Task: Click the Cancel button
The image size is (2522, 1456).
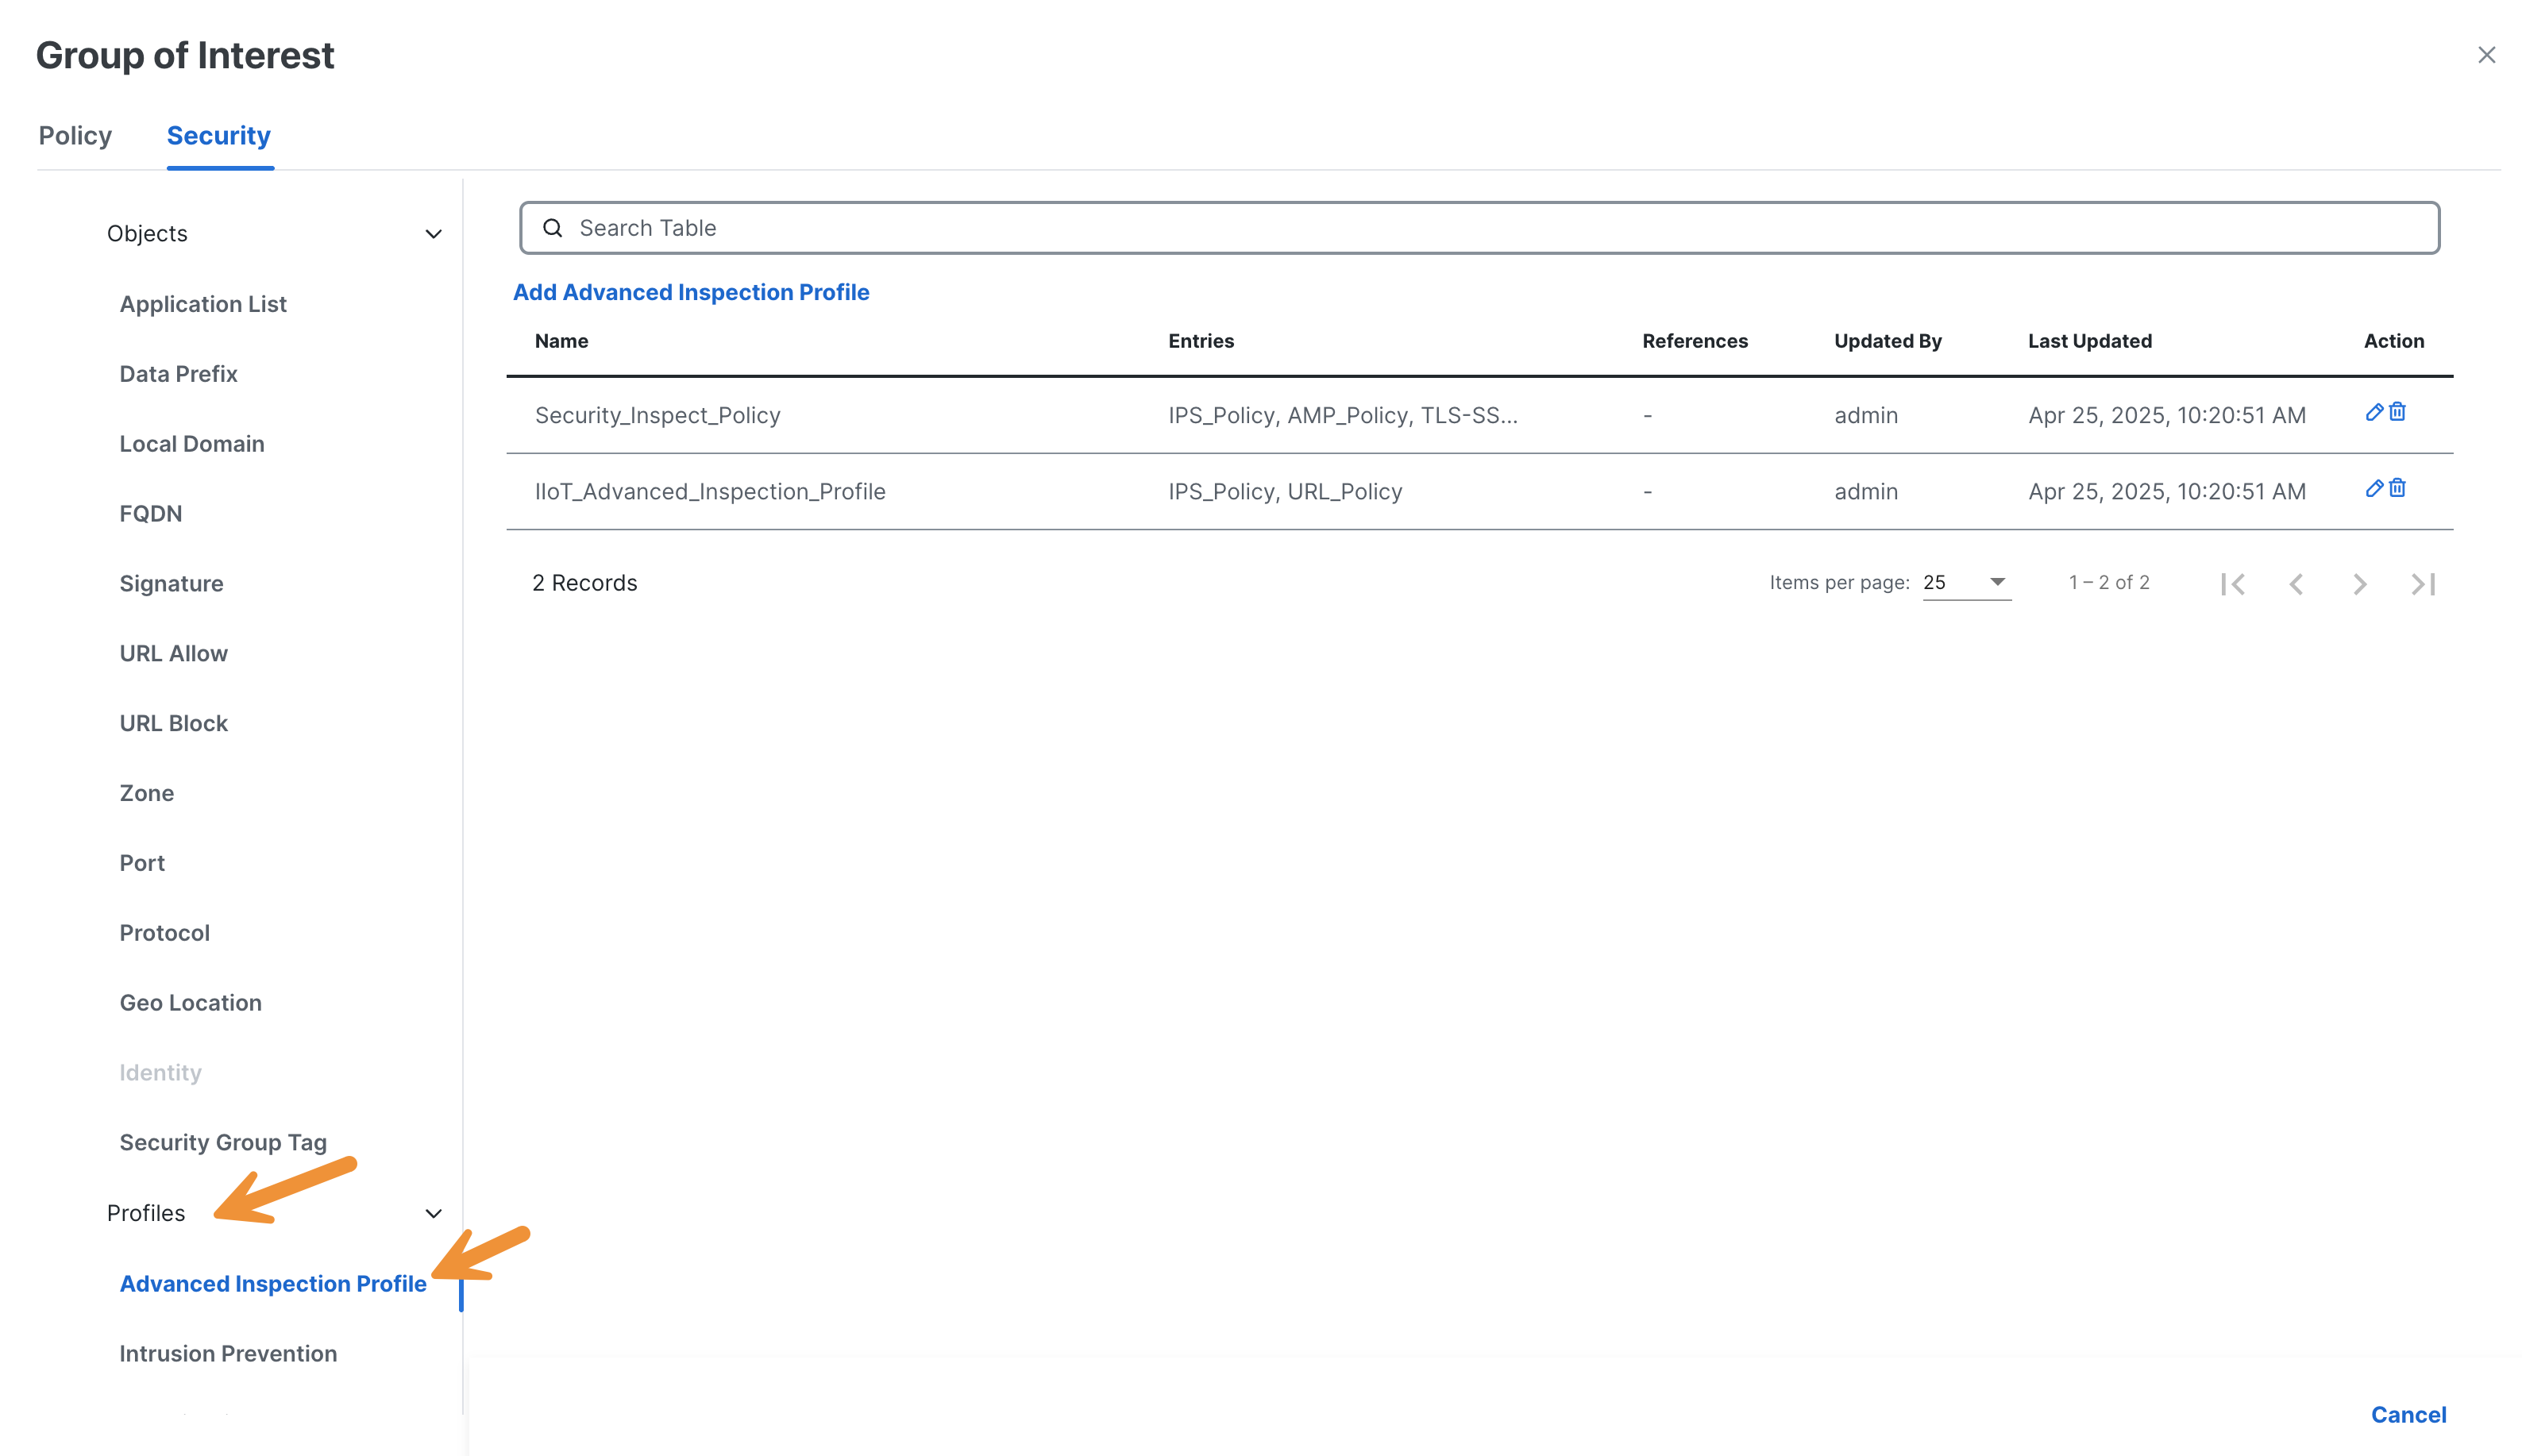Action: point(2408,1415)
